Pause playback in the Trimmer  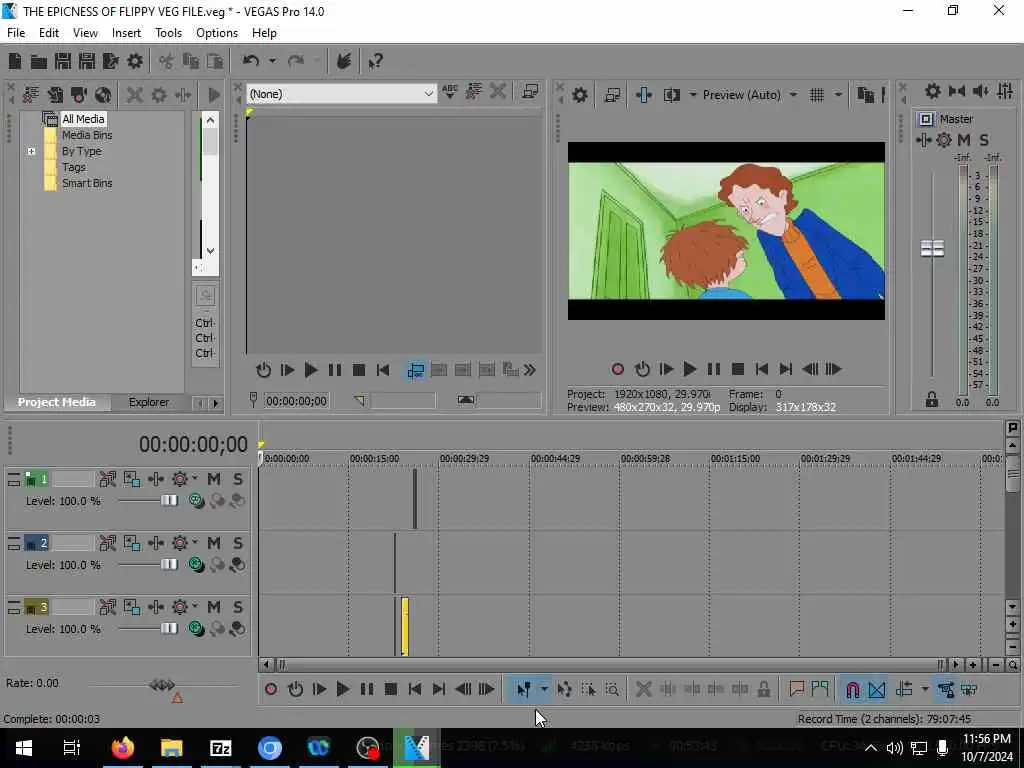334,371
